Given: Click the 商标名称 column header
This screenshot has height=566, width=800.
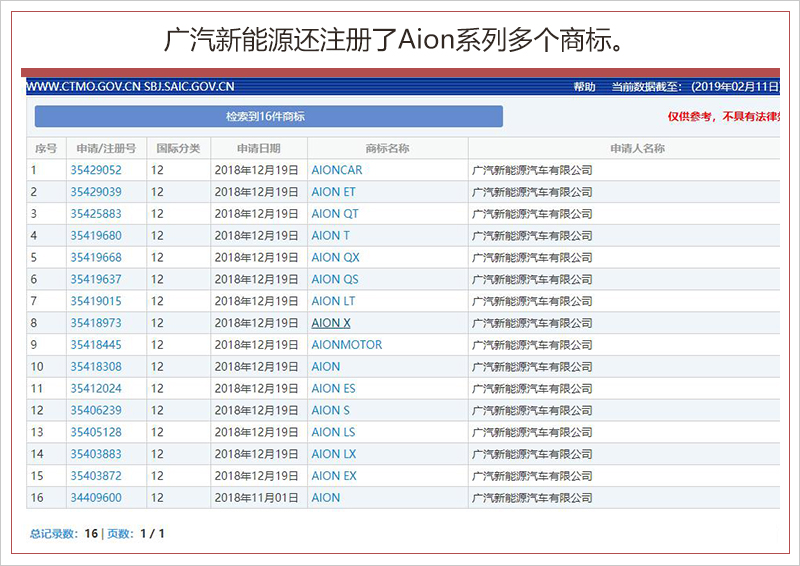Looking at the screenshot, I should pos(387,149).
